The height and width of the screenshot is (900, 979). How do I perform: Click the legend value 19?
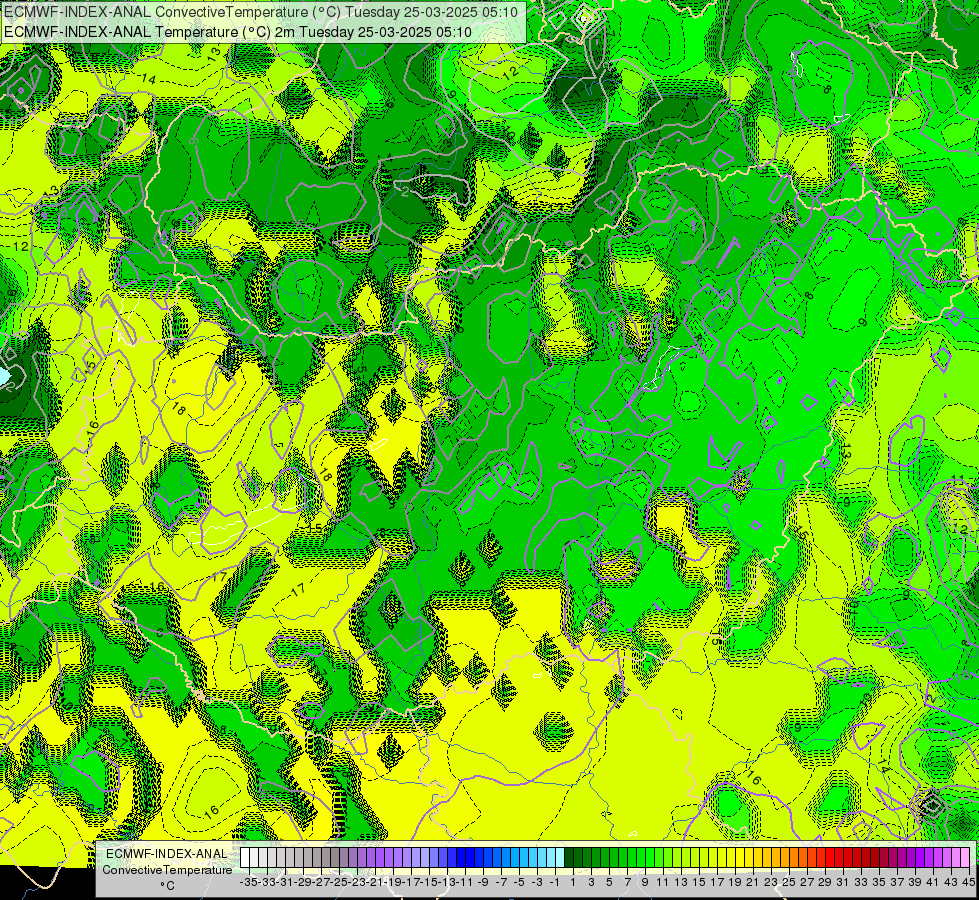click(x=735, y=882)
